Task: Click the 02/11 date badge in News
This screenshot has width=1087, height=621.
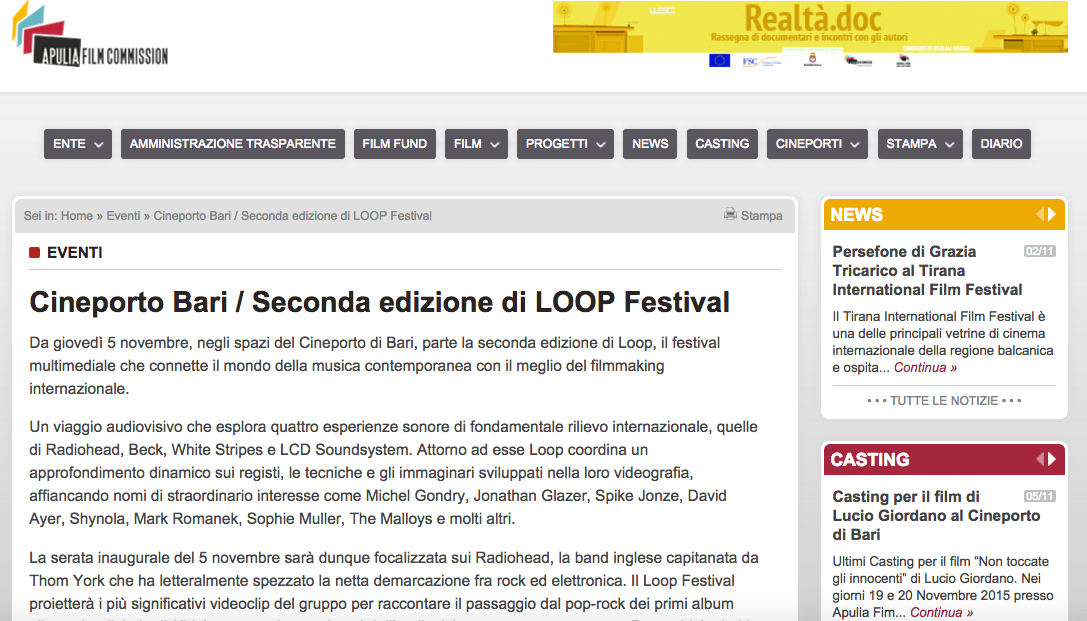Action: click(x=1040, y=251)
